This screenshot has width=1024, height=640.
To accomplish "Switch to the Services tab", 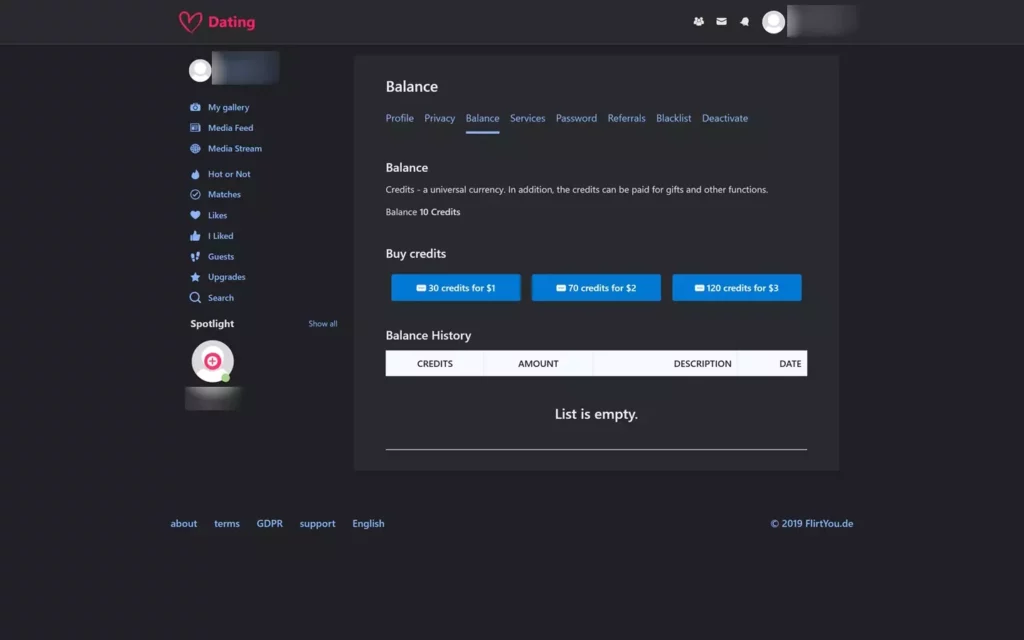I will (x=527, y=118).
